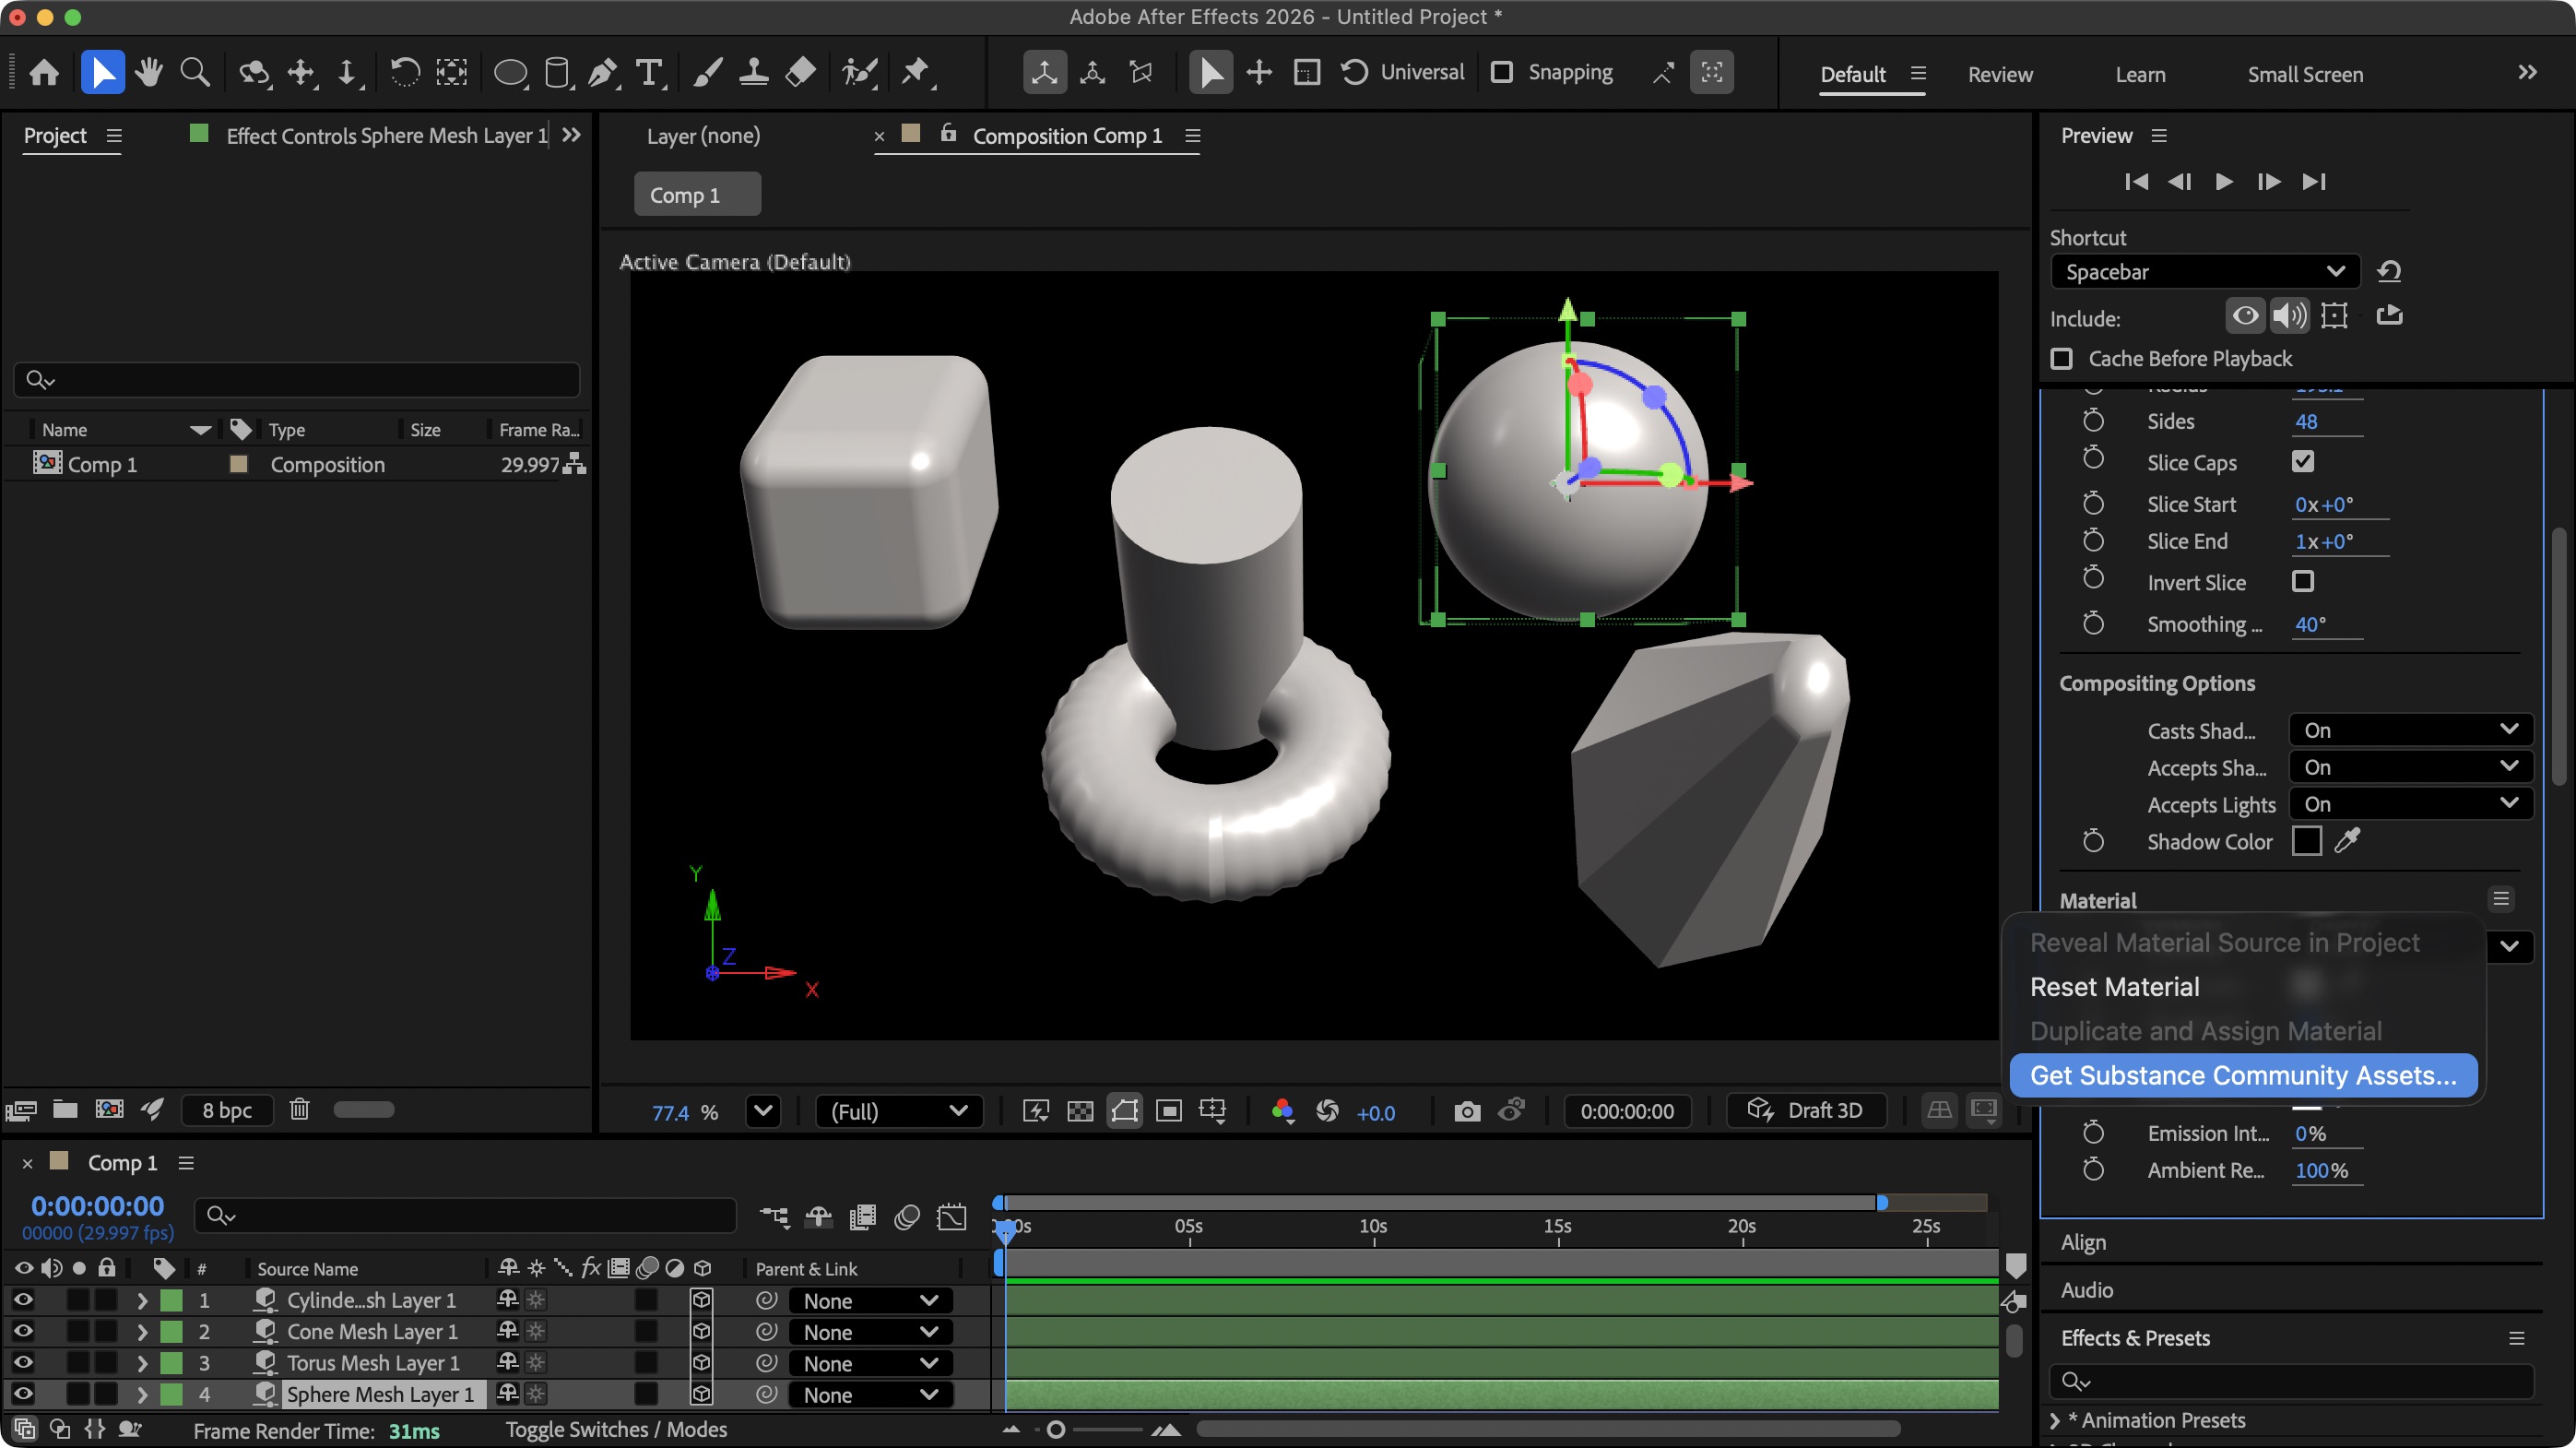
Task: Open the Casts Shadows dropdown
Action: tap(2410, 730)
